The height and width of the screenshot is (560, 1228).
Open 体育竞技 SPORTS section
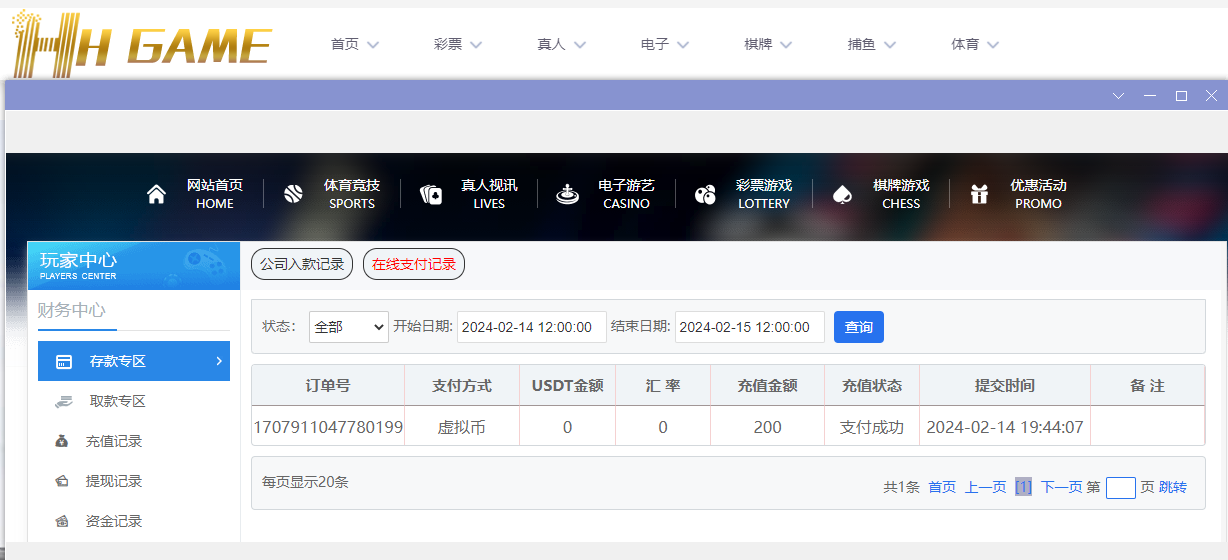pyautogui.click(x=352, y=194)
